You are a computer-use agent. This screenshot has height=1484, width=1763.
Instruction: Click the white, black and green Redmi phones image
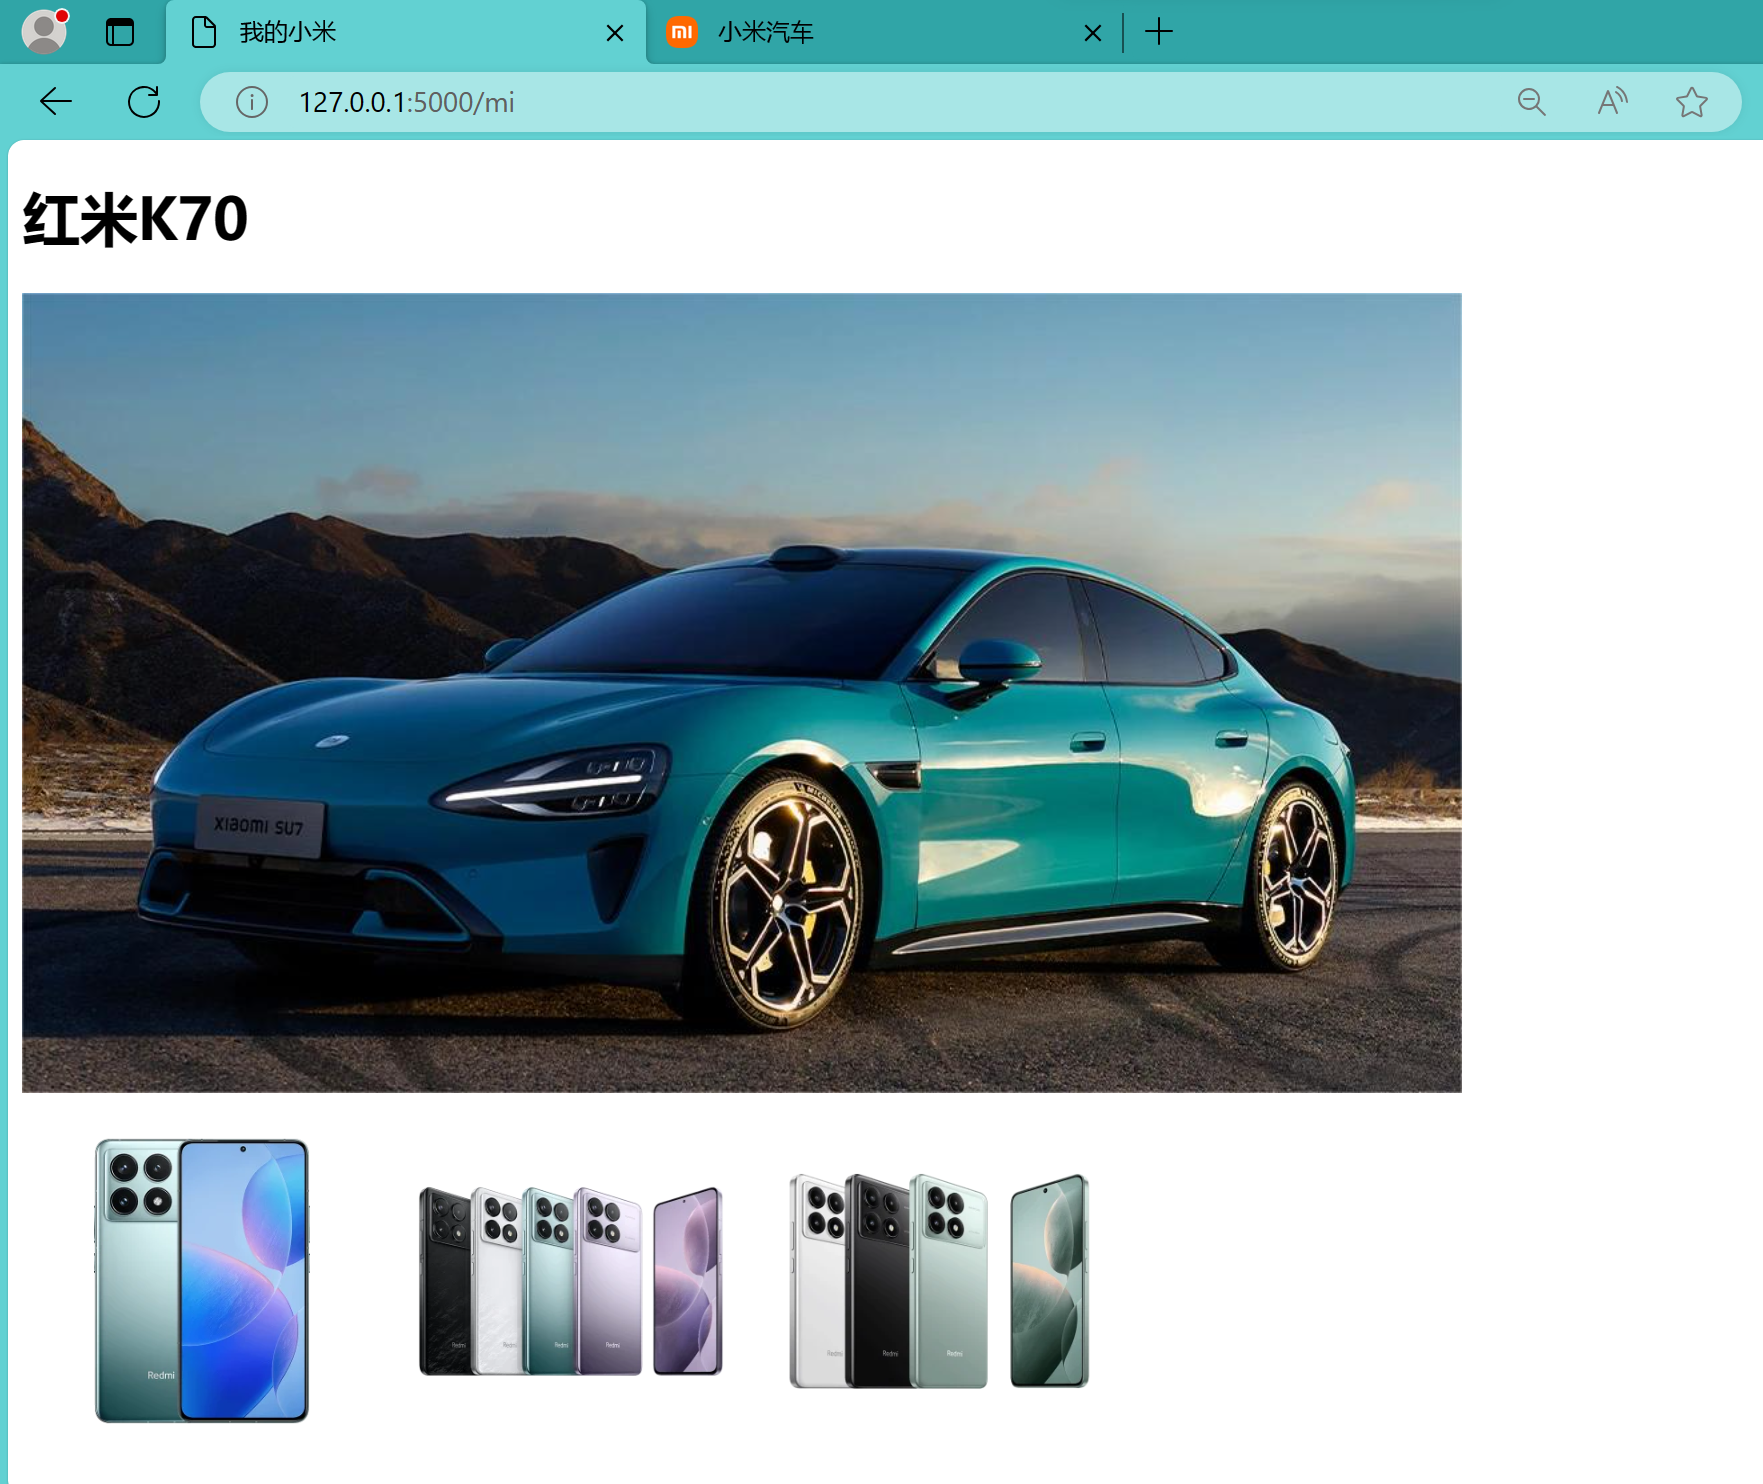[x=939, y=1281]
